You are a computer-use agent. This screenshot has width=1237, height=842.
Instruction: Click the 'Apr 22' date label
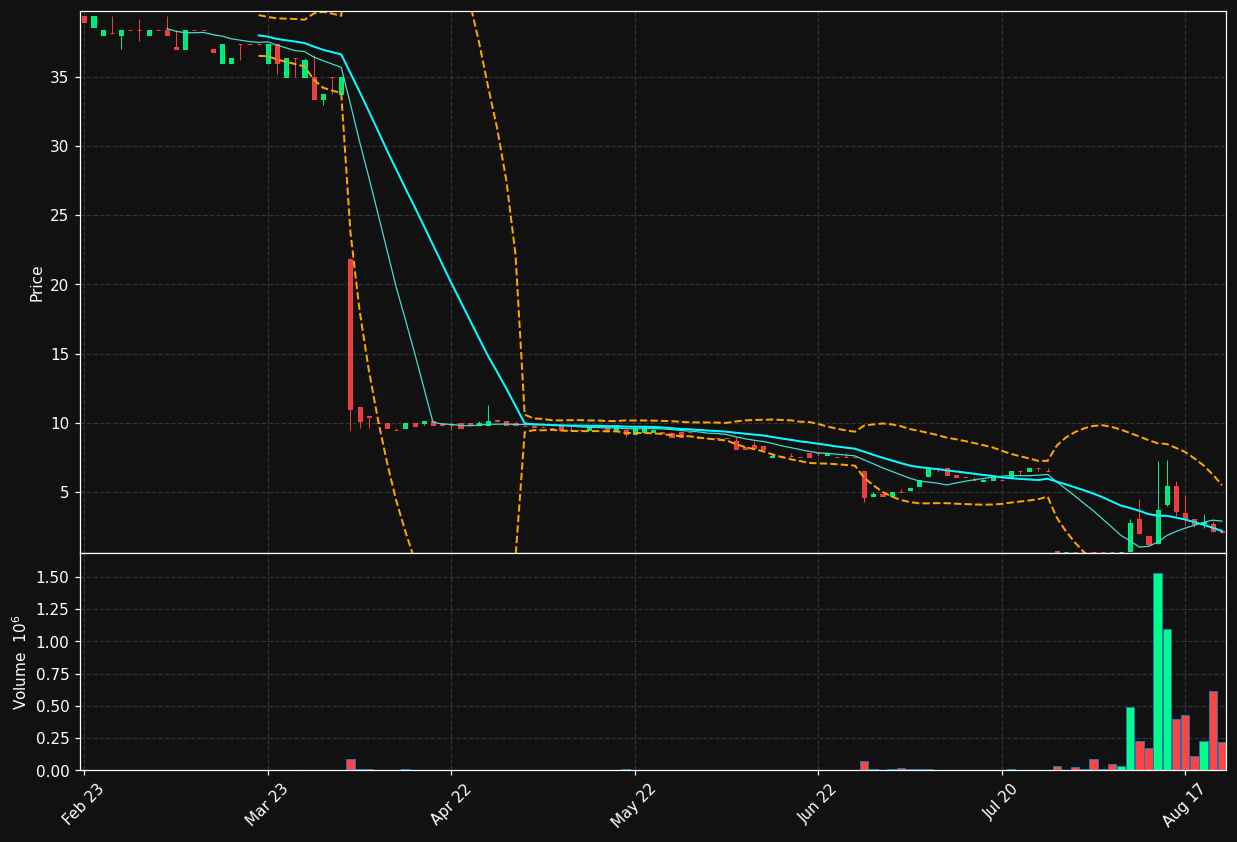tap(450, 804)
